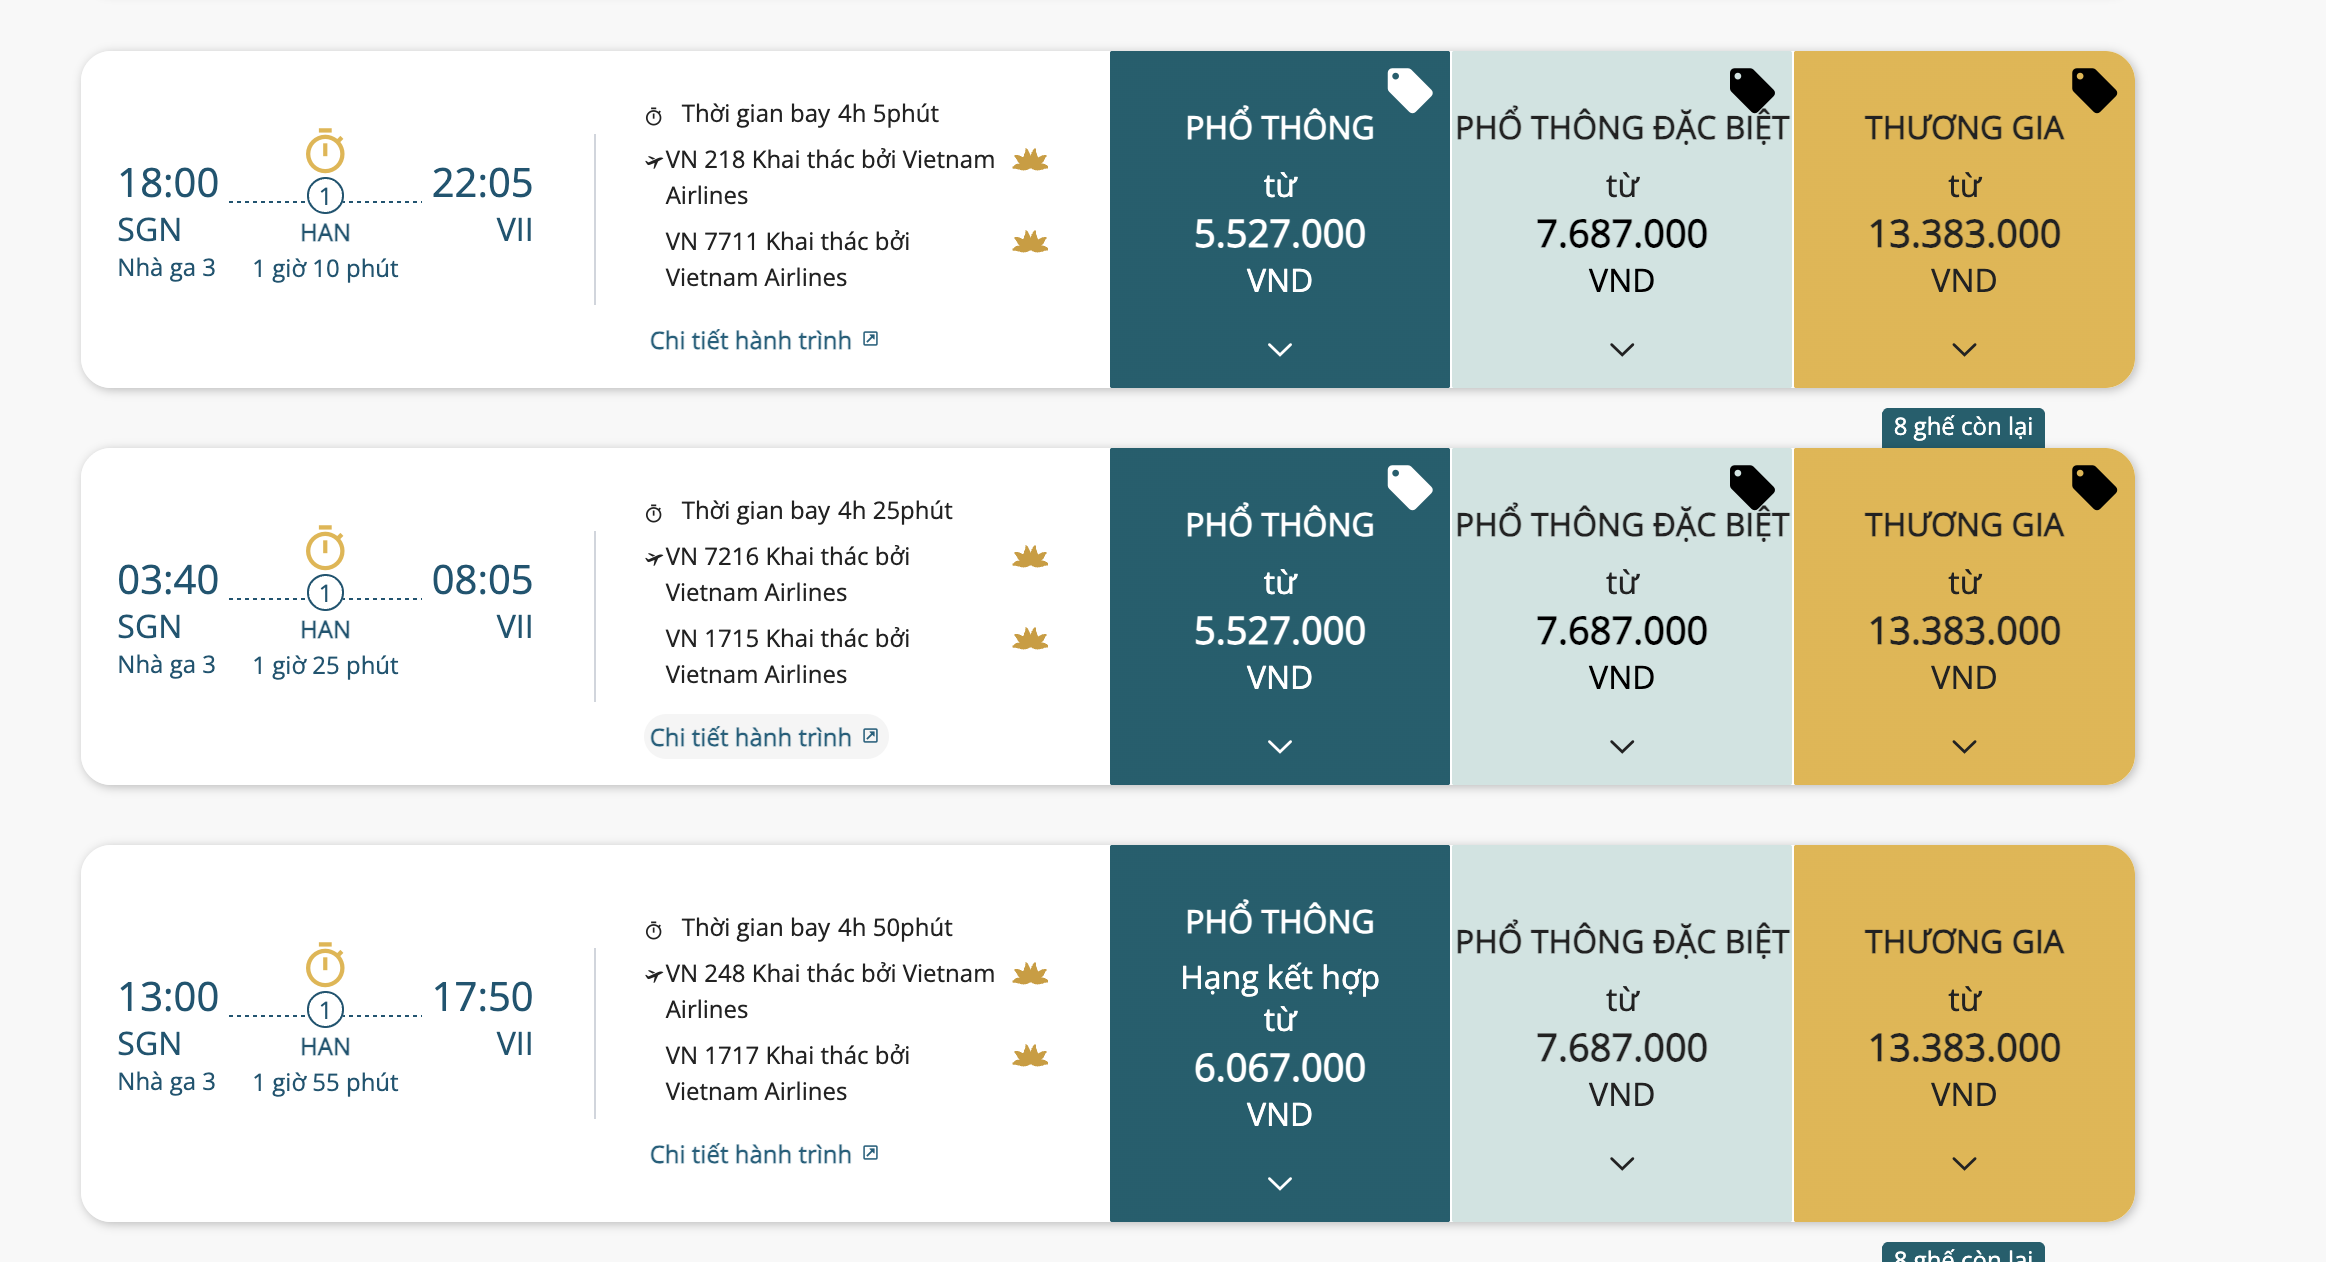Click tag icon on 03:40 flight Phổ Thông fare
Image resolution: width=2326 pixels, height=1262 pixels.
[x=1409, y=487]
